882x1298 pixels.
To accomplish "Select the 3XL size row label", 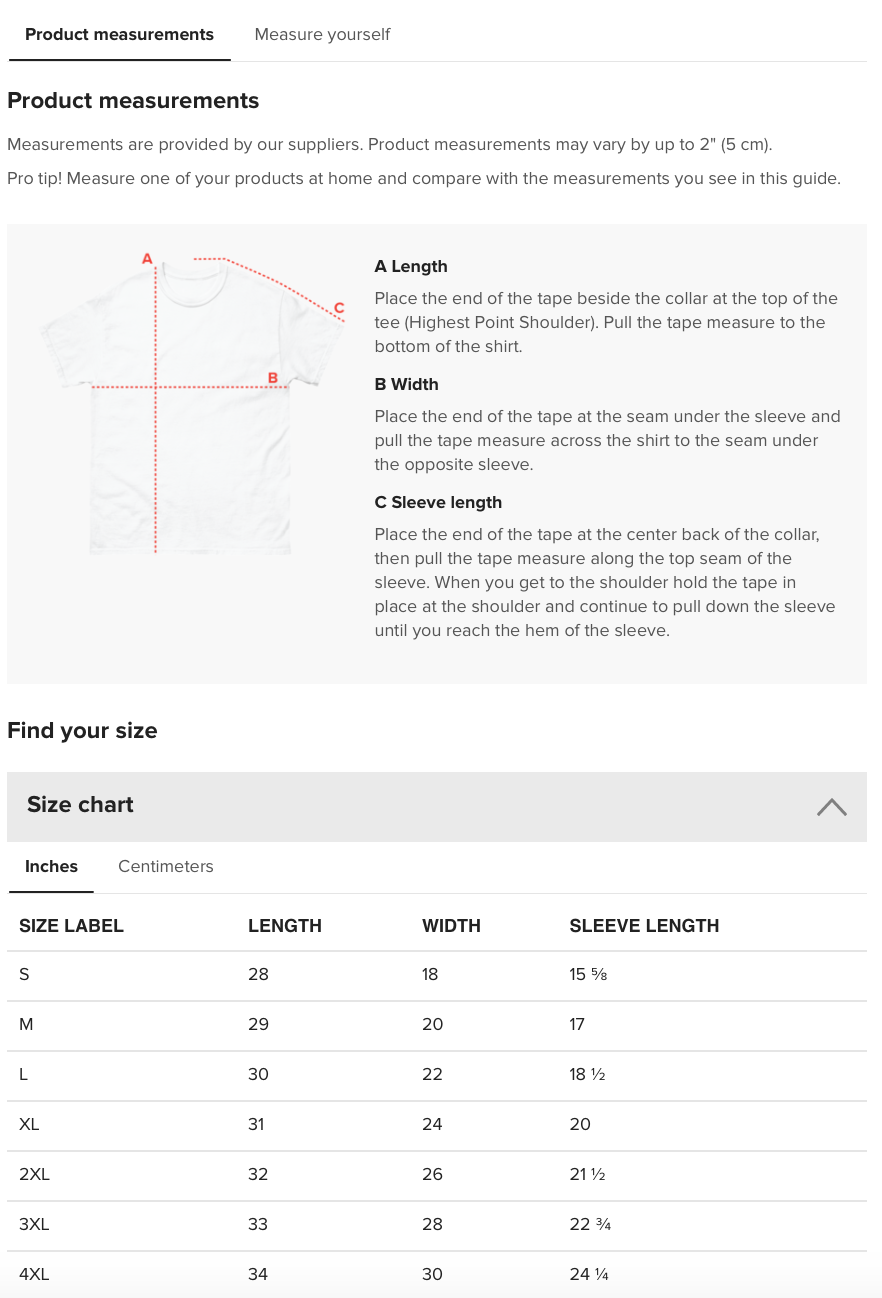I will click(x=34, y=1224).
